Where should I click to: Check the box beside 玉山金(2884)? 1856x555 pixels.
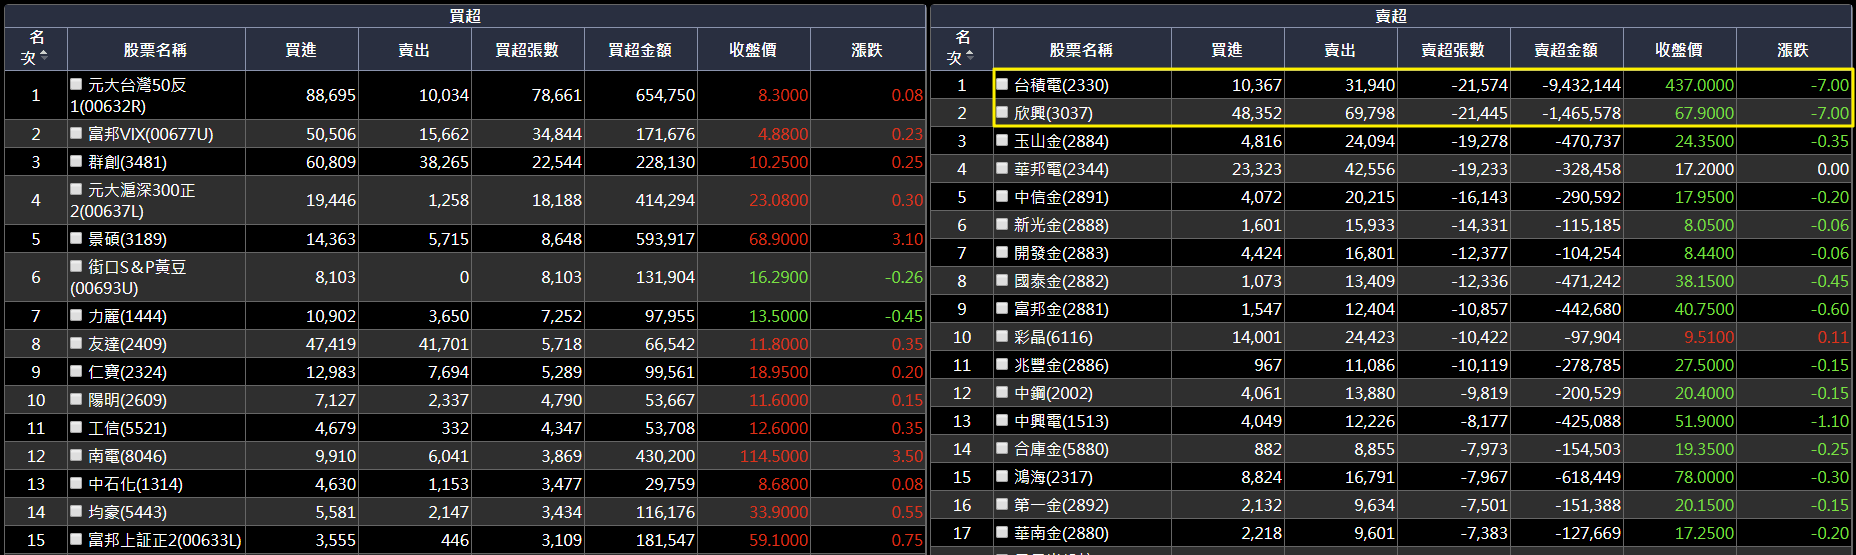pos(1002,140)
